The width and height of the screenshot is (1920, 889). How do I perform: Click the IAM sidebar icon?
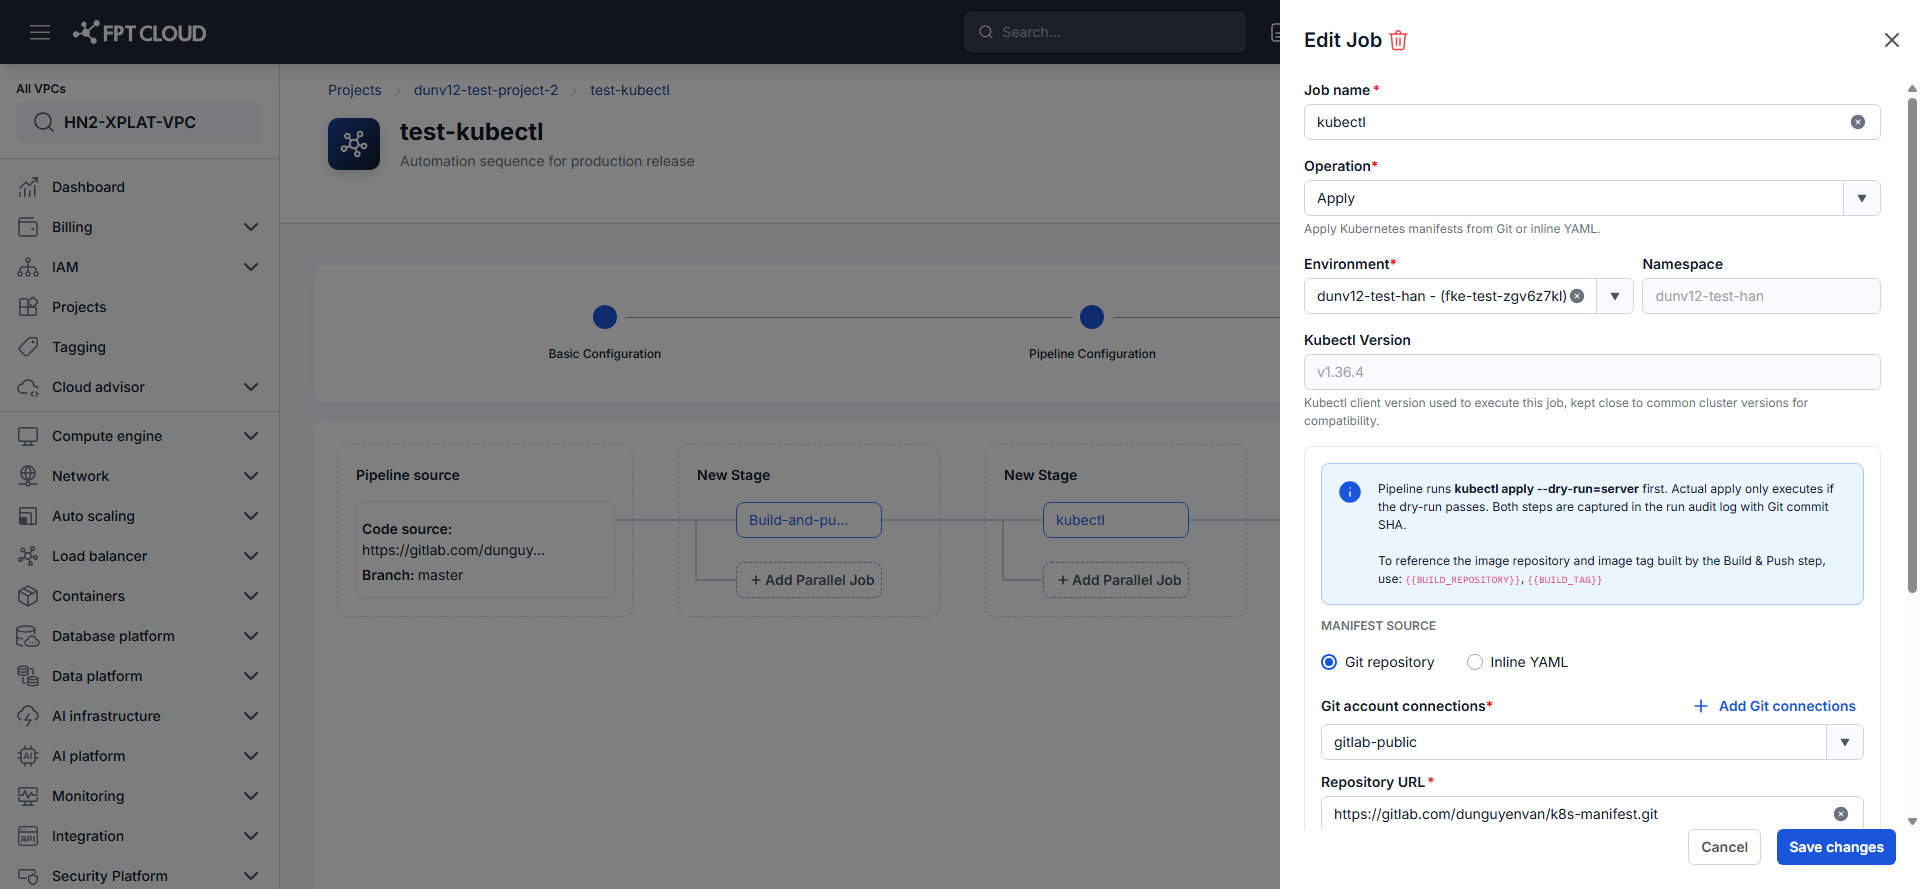[x=28, y=267]
